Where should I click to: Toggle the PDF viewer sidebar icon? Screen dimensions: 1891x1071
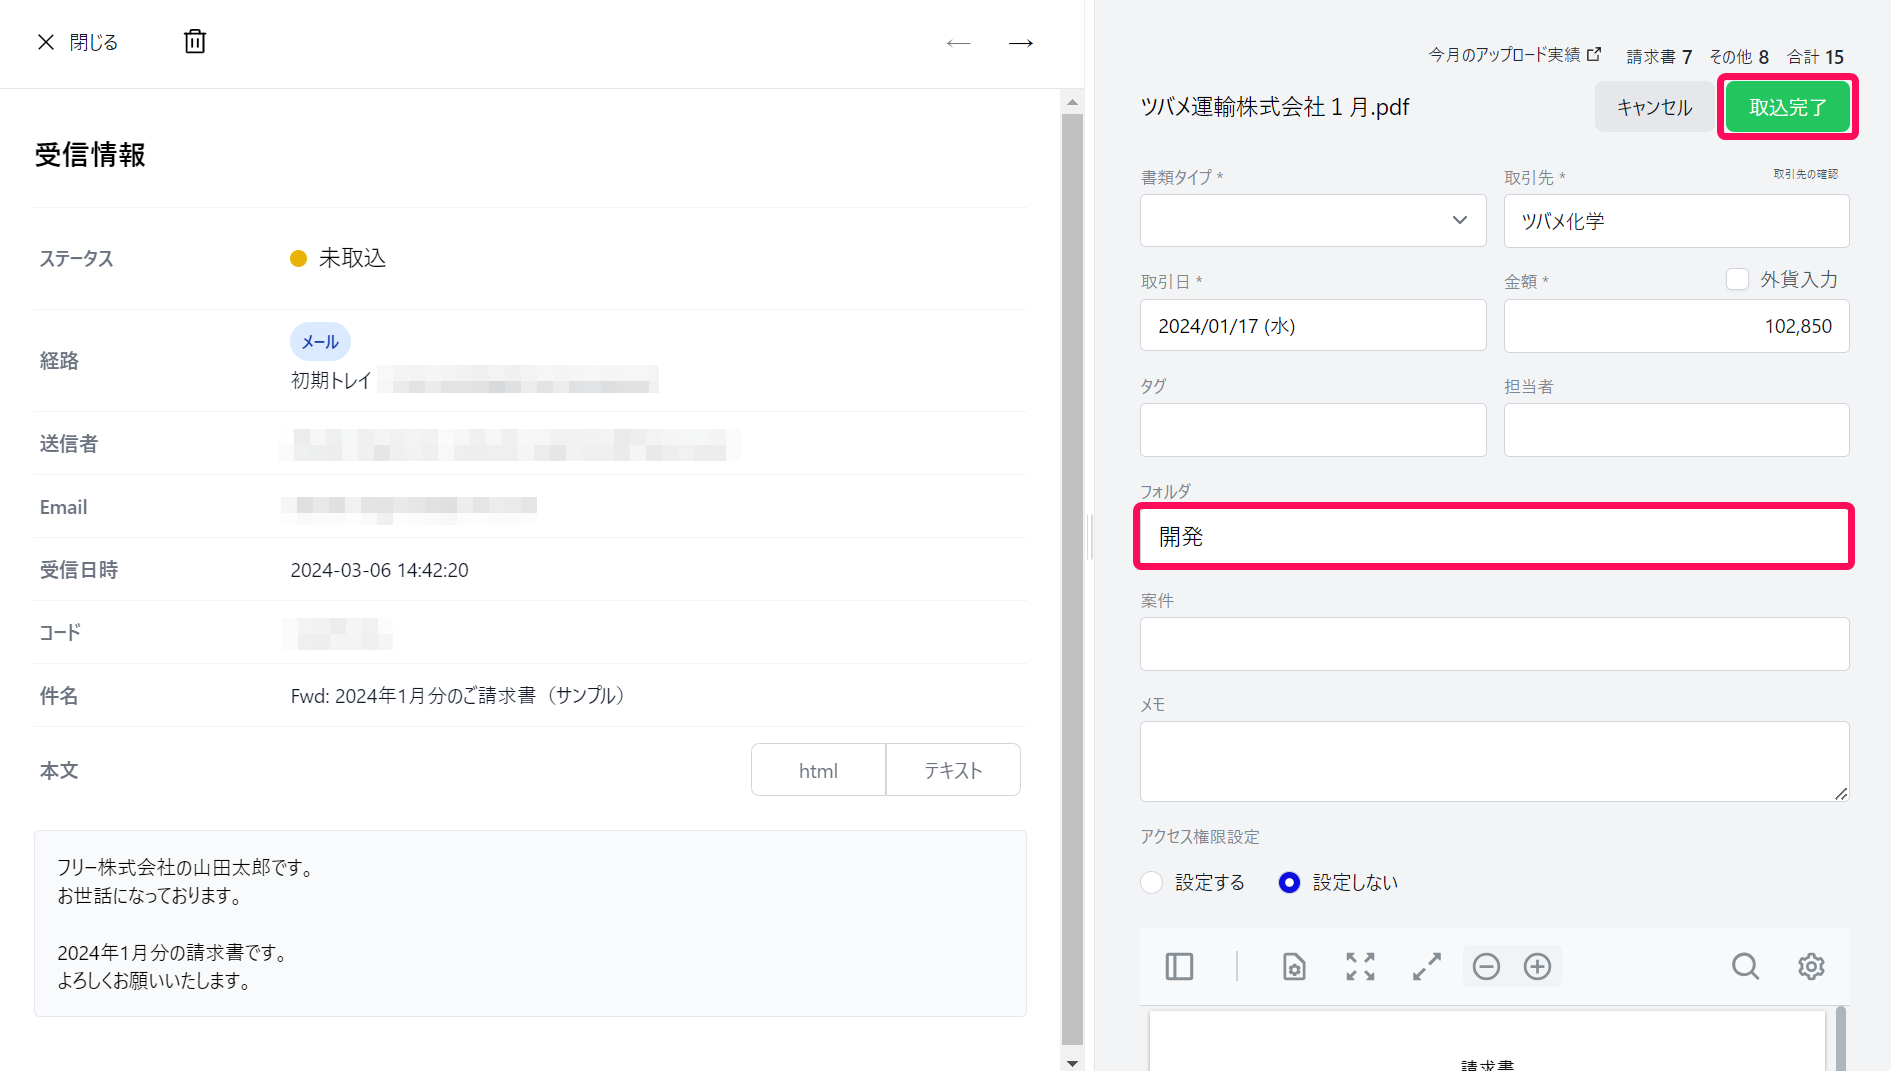pos(1180,966)
